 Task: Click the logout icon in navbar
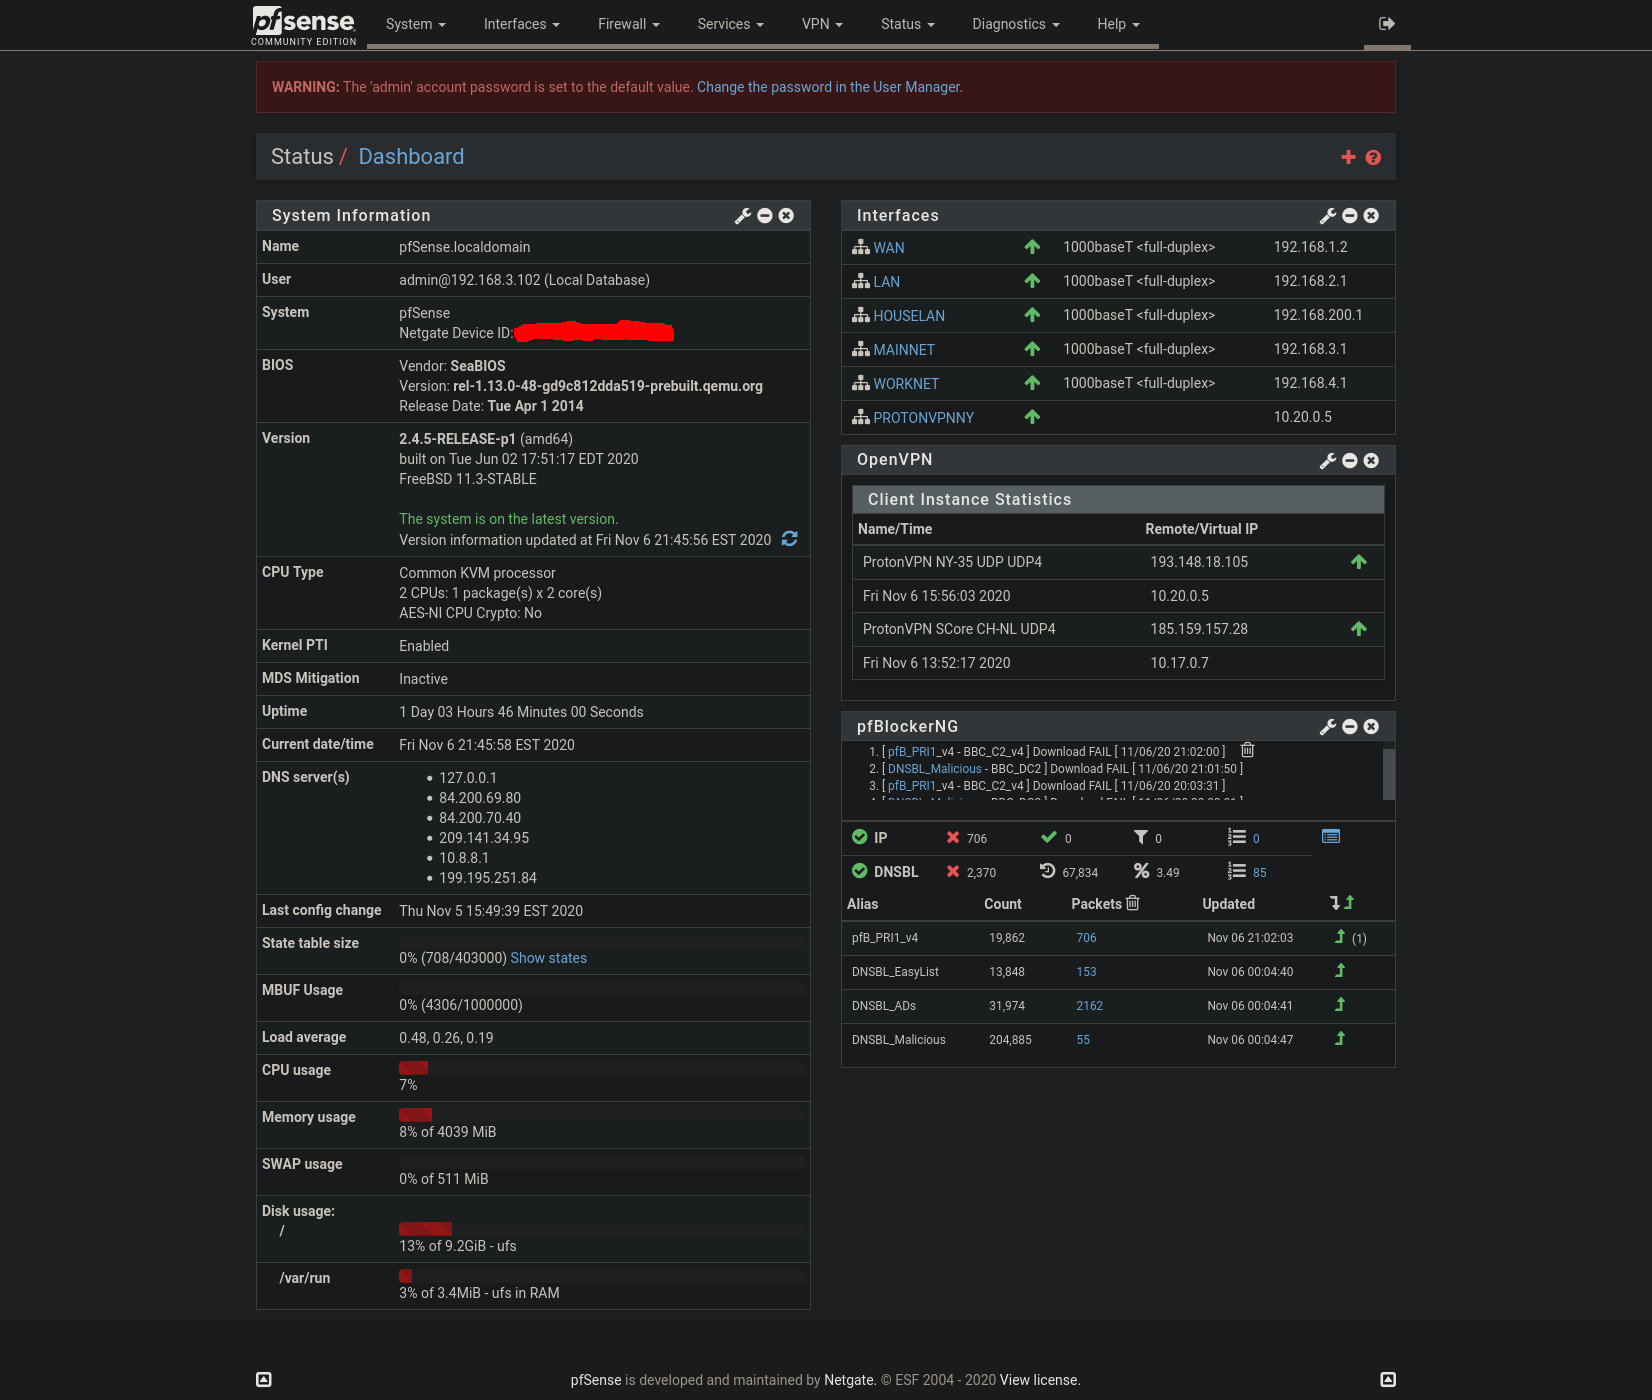[1387, 23]
